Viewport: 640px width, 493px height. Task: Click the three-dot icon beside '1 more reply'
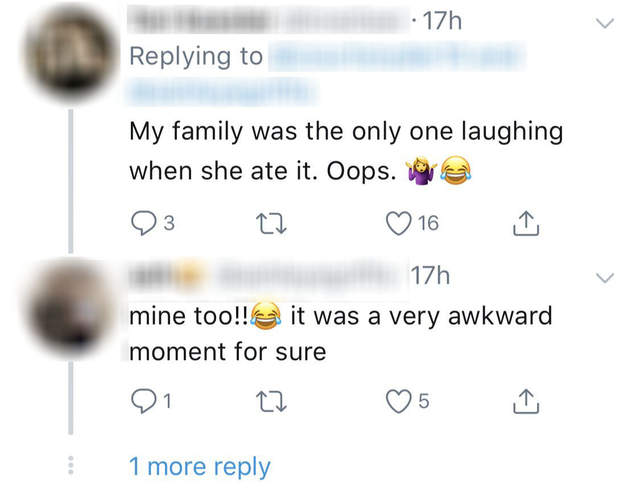coord(70,466)
